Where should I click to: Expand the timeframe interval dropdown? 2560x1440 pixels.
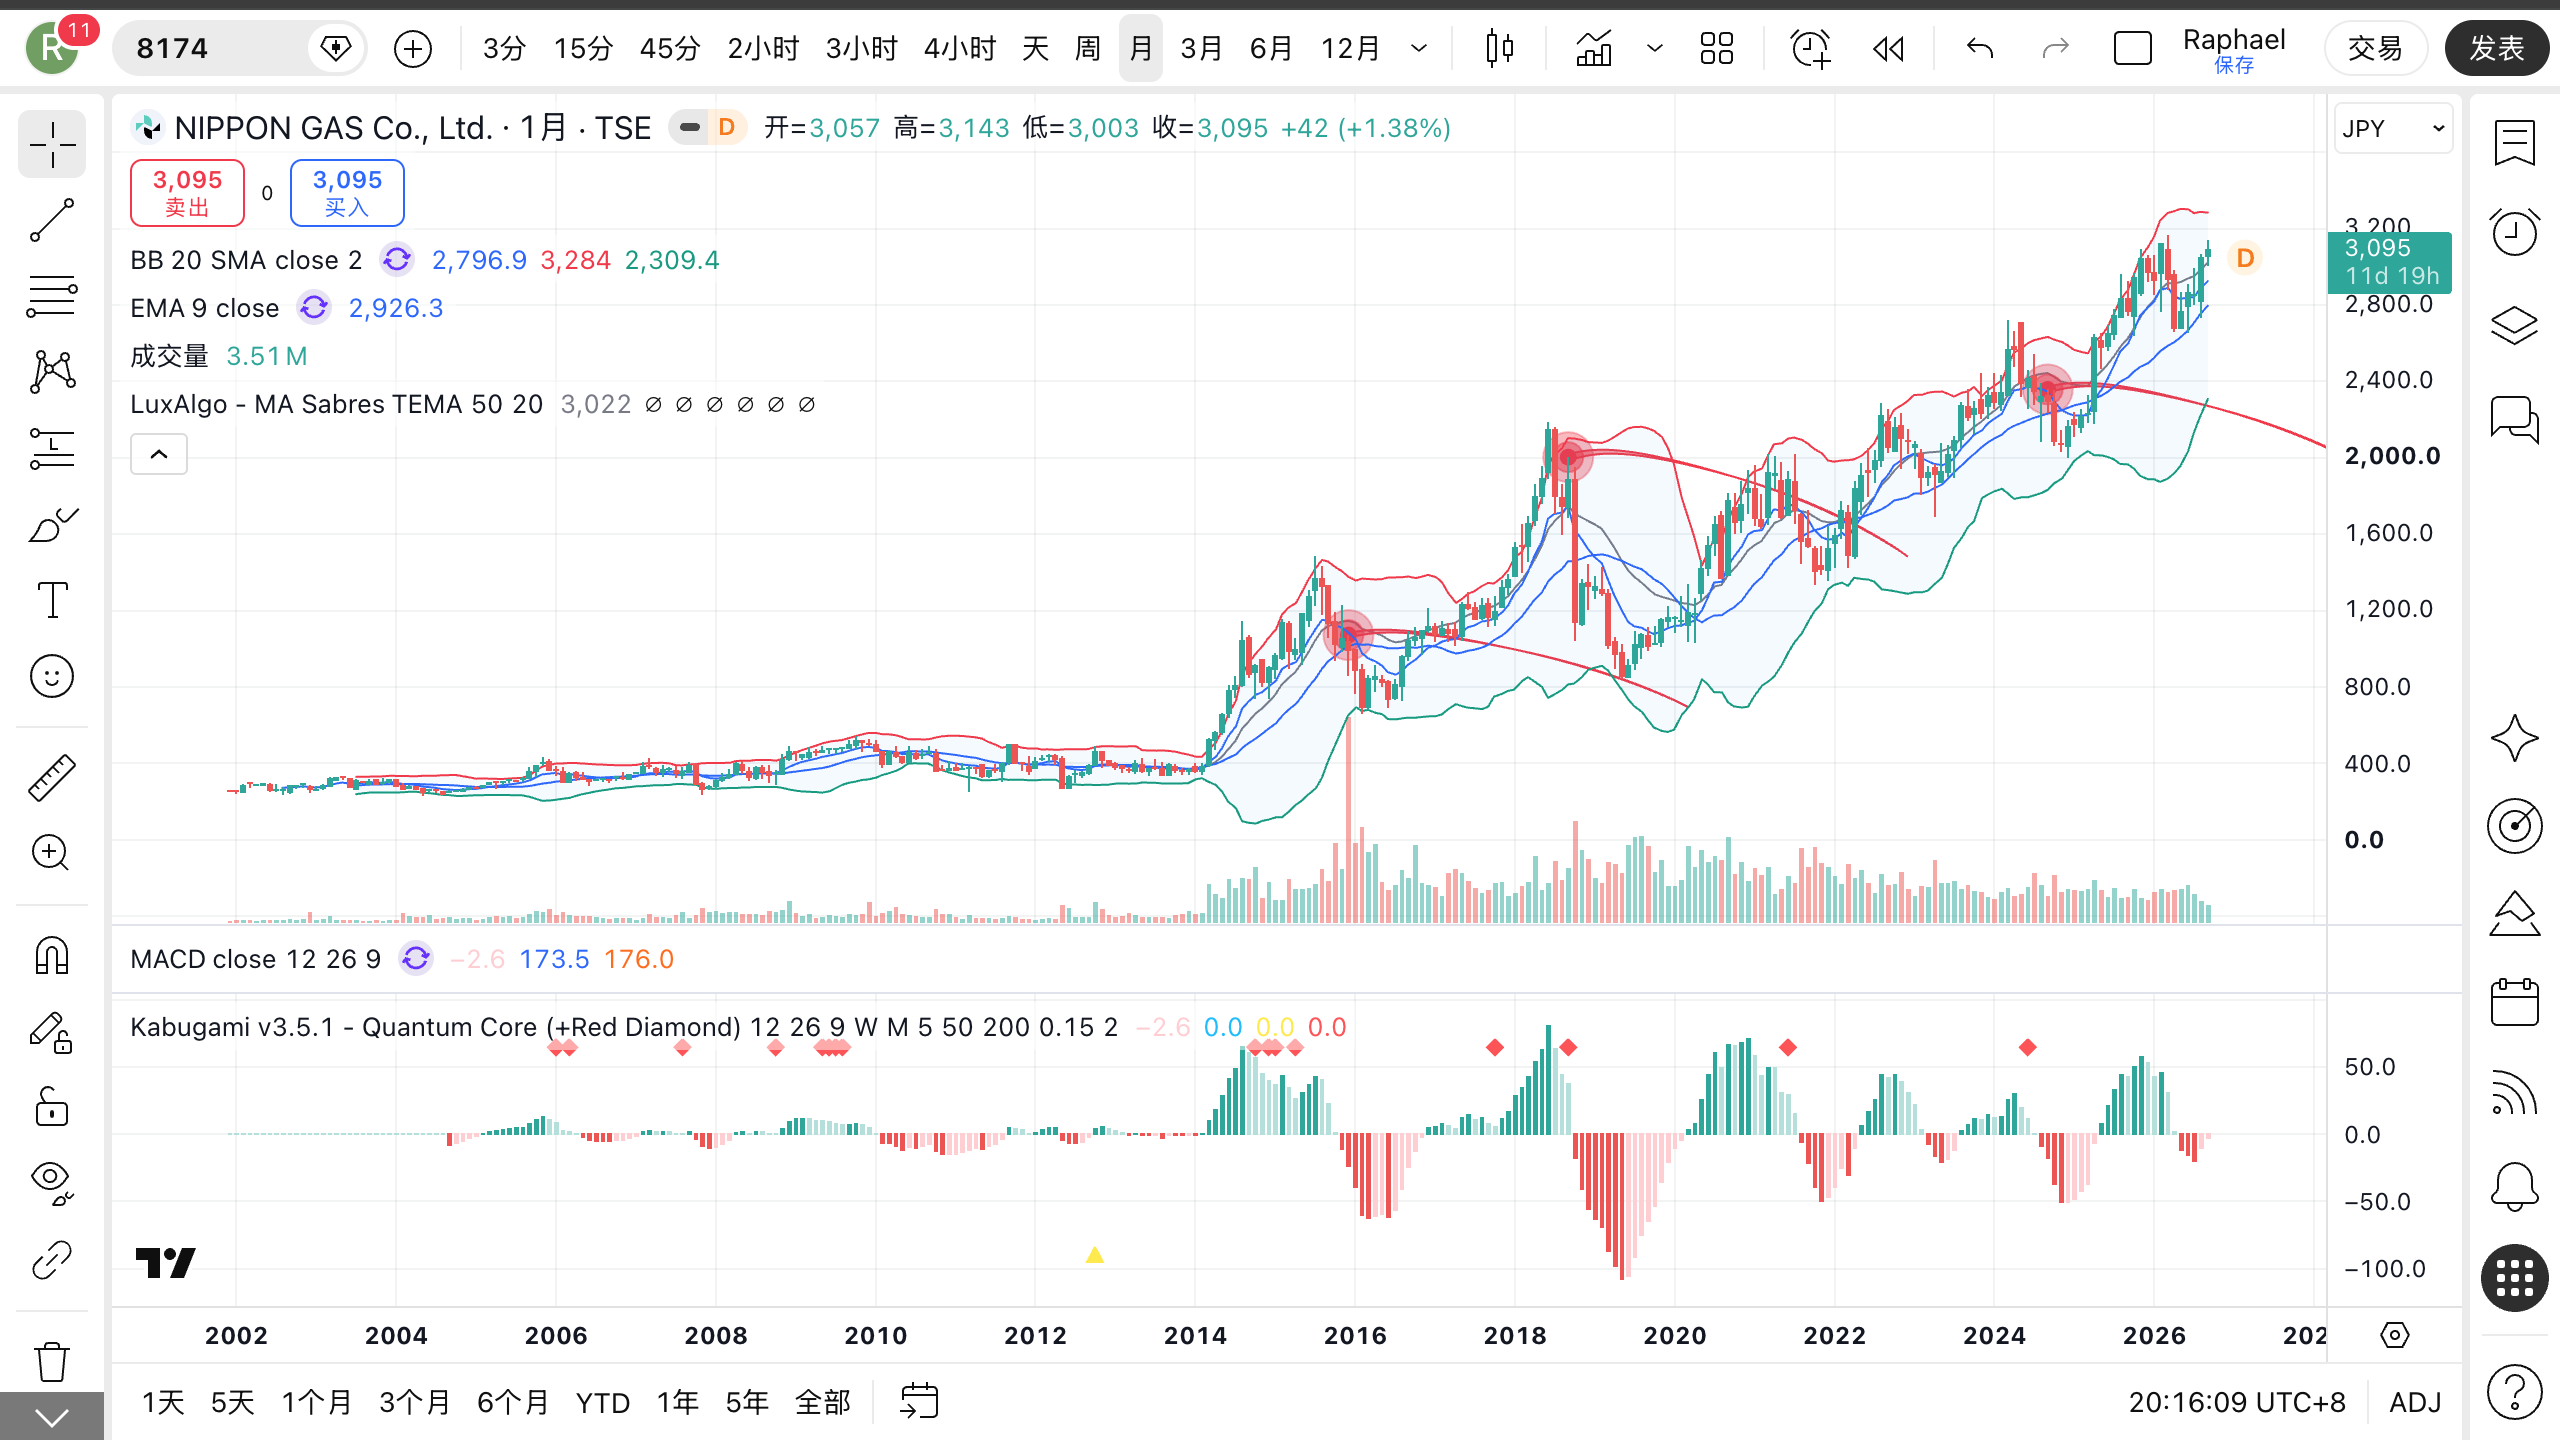point(1419,48)
